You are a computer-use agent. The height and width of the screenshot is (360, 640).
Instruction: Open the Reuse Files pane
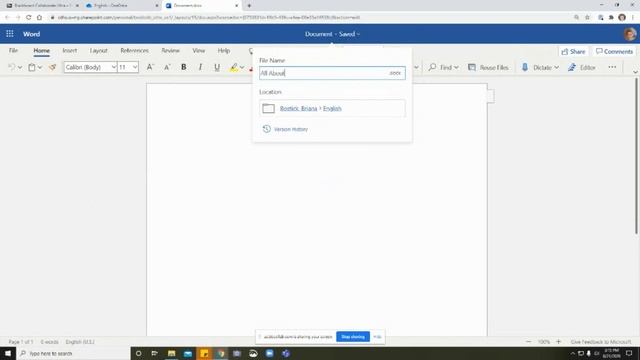488,67
